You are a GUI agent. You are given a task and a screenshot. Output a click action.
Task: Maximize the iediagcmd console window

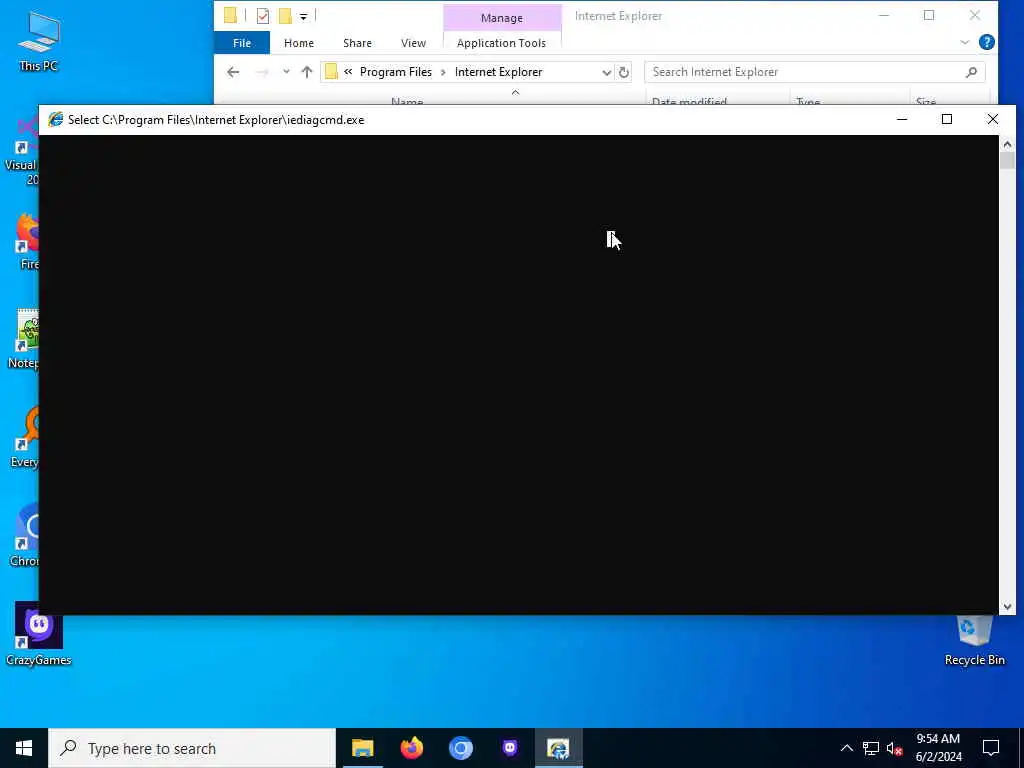947,120
